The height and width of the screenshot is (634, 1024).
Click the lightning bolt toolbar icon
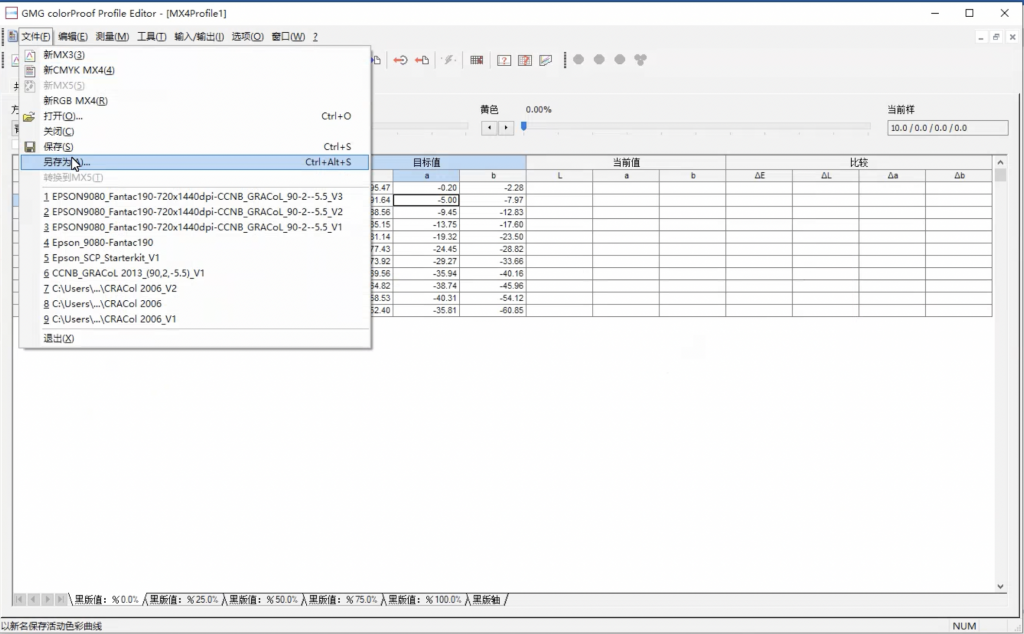[449, 60]
